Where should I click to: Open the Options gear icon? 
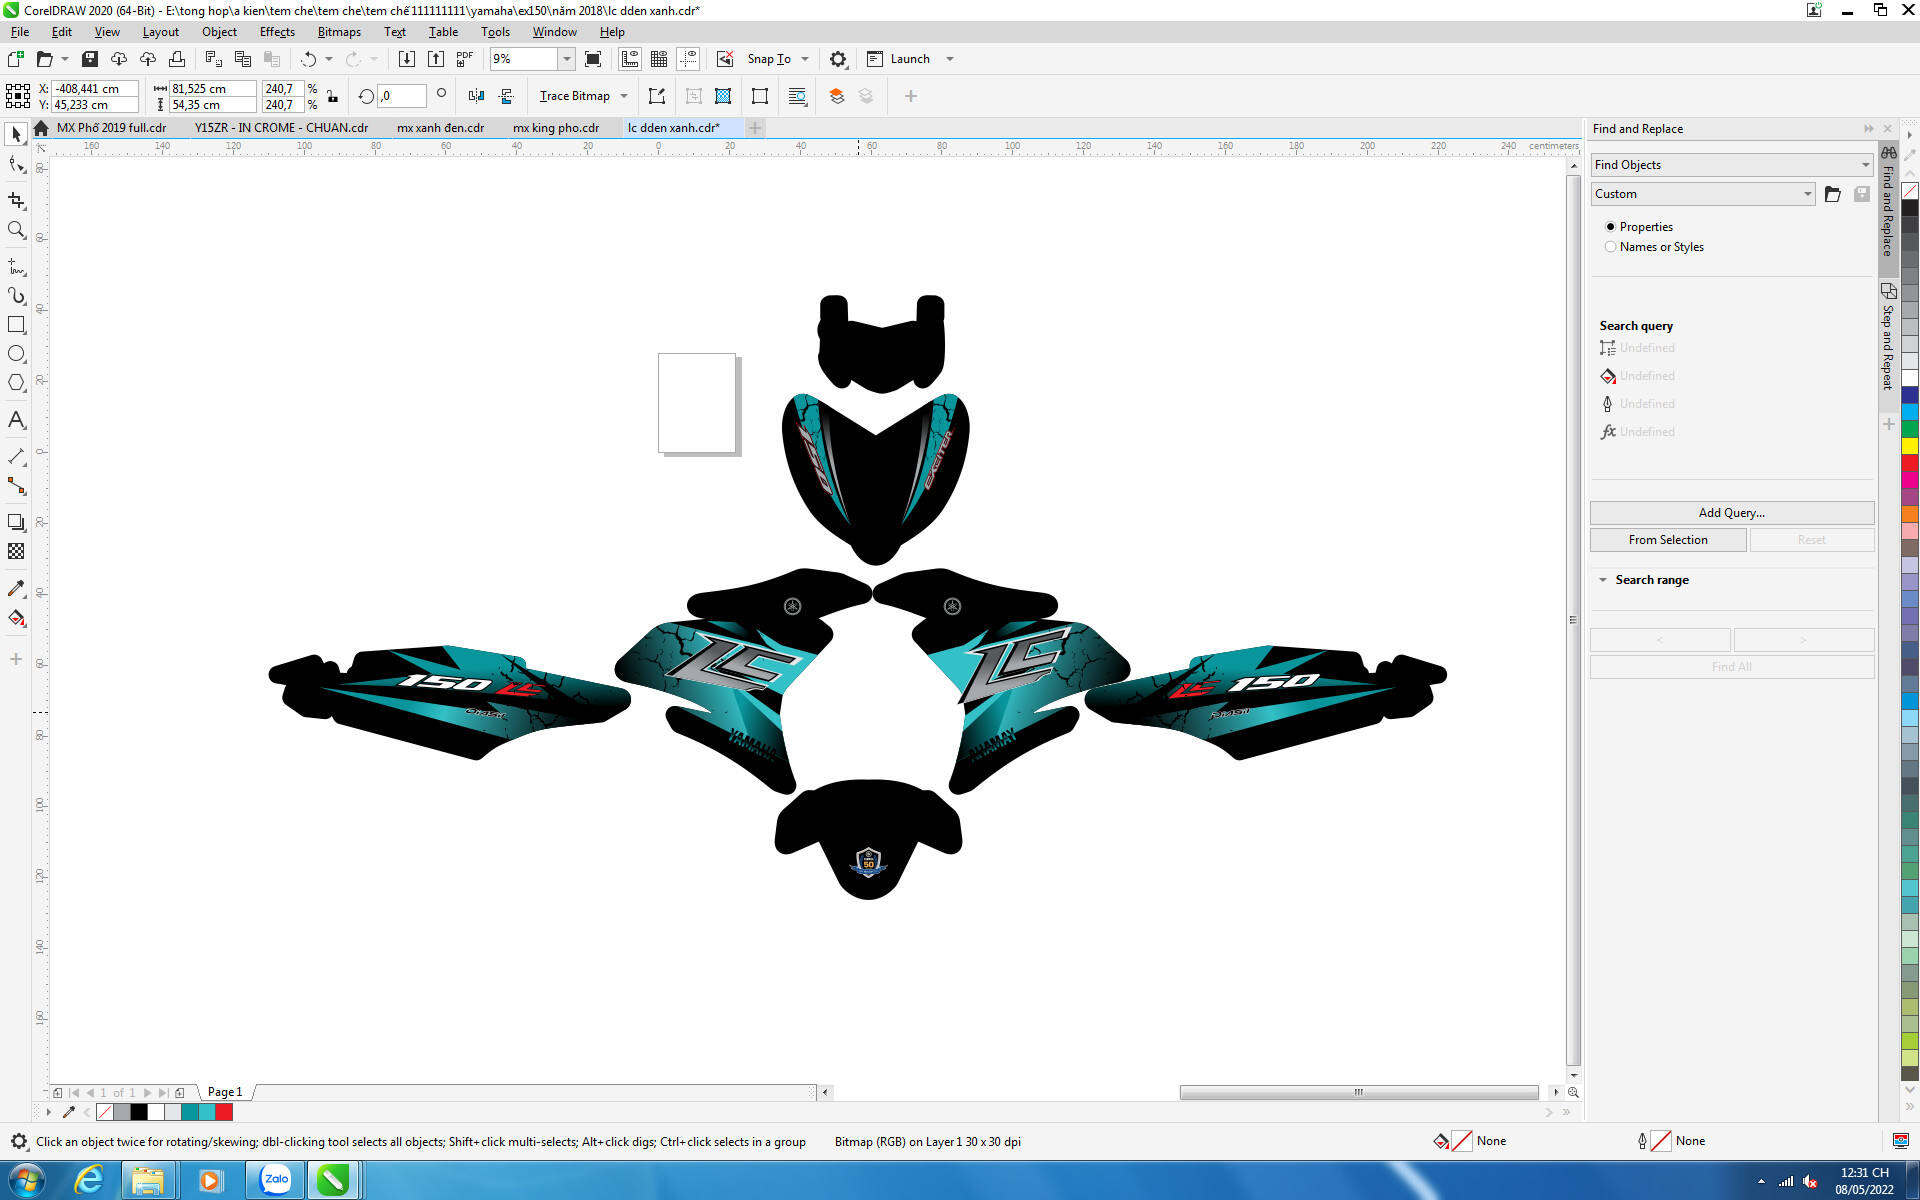click(x=838, y=59)
